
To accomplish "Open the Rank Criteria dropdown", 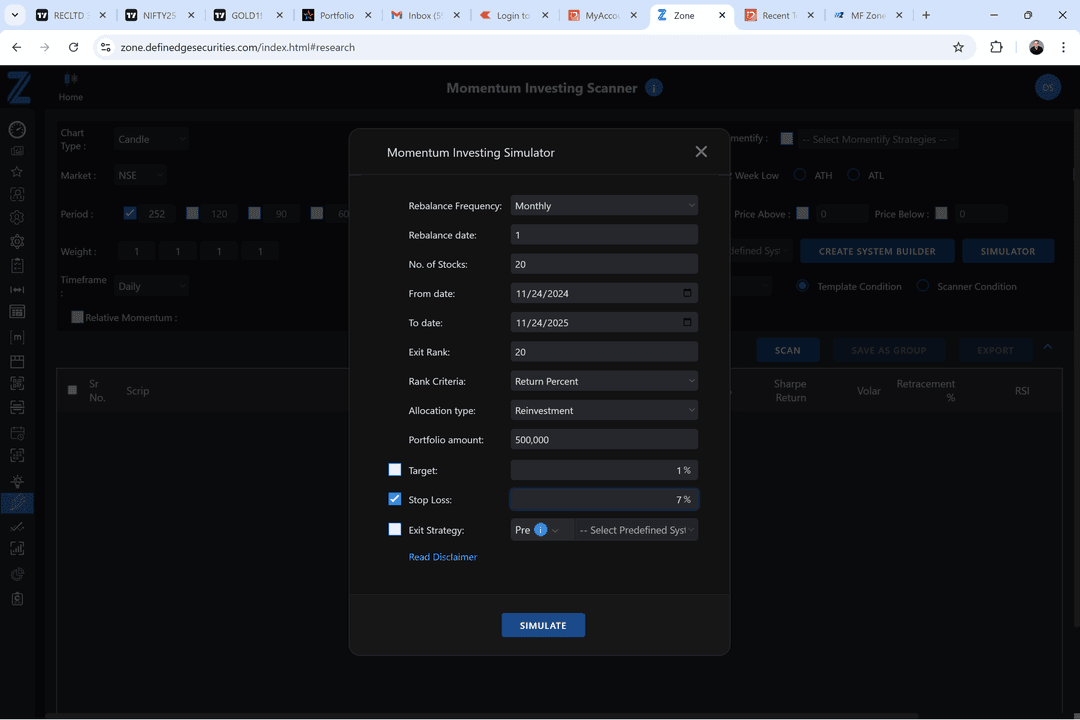I will (x=604, y=381).
